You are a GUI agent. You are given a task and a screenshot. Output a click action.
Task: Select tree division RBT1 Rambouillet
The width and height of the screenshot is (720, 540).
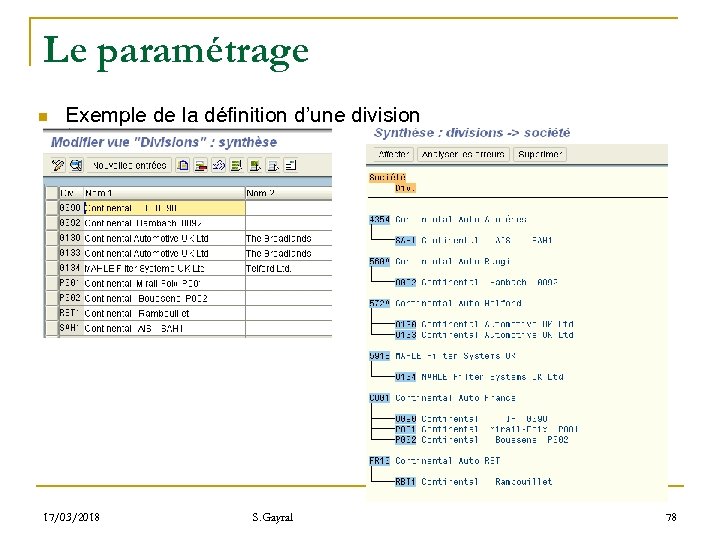[405, 482]
